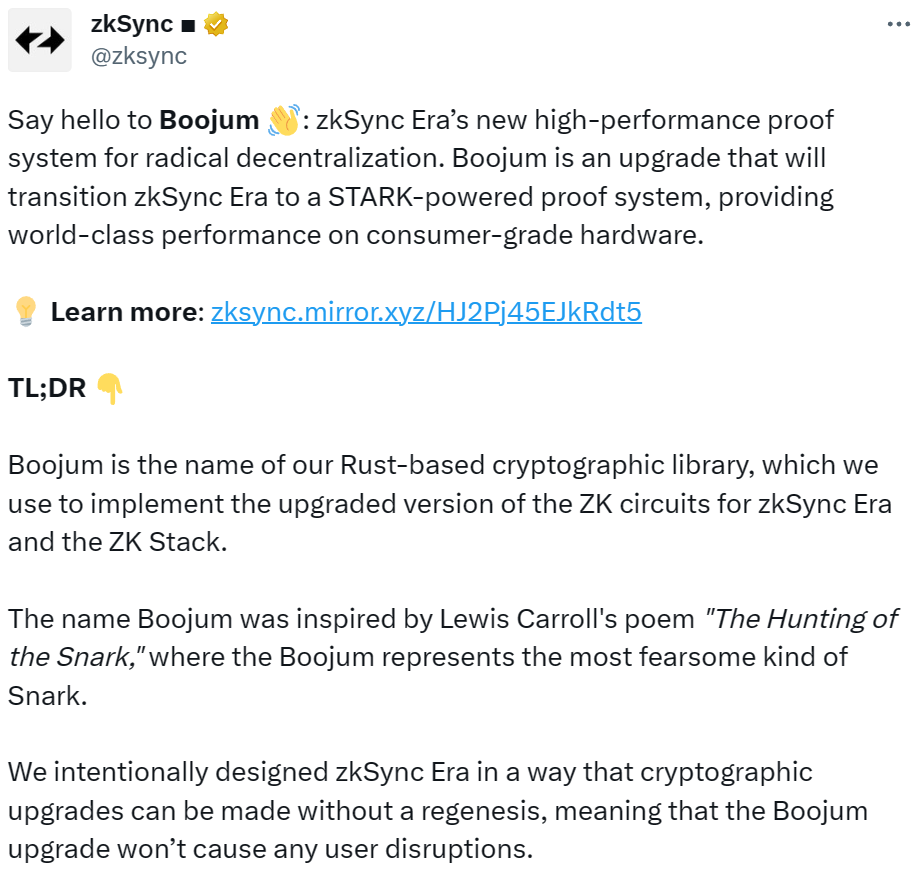Viewport: 924px width, 870px height.
Task: Open the three-dot more options menu
Action: pos(898,24)
